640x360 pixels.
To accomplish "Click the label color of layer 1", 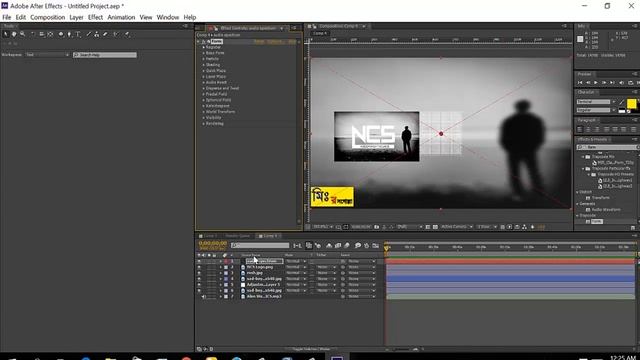I will tap(226, 261).
